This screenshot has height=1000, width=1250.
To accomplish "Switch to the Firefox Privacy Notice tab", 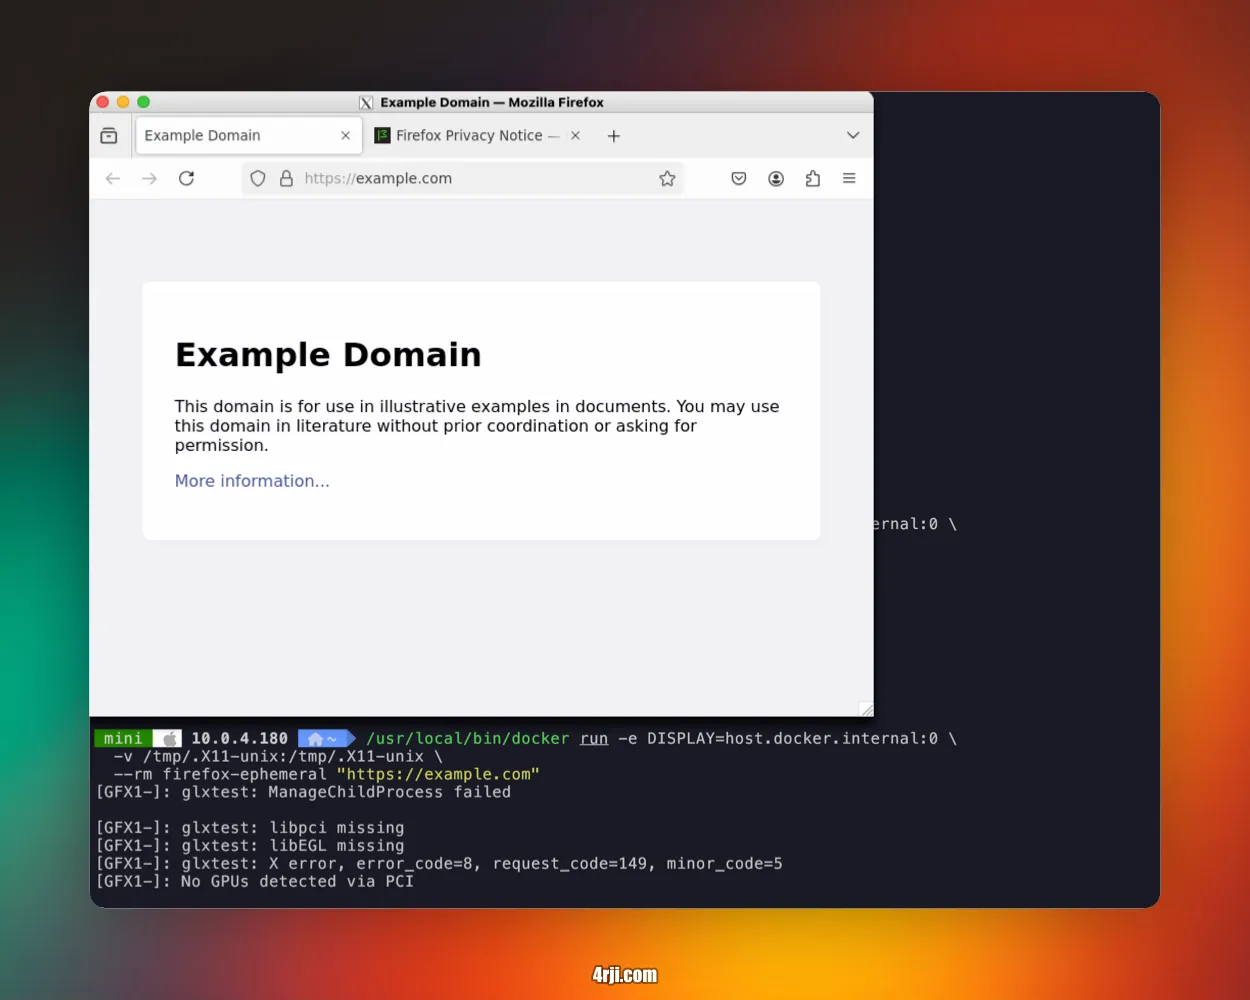I will click(470, 135).
